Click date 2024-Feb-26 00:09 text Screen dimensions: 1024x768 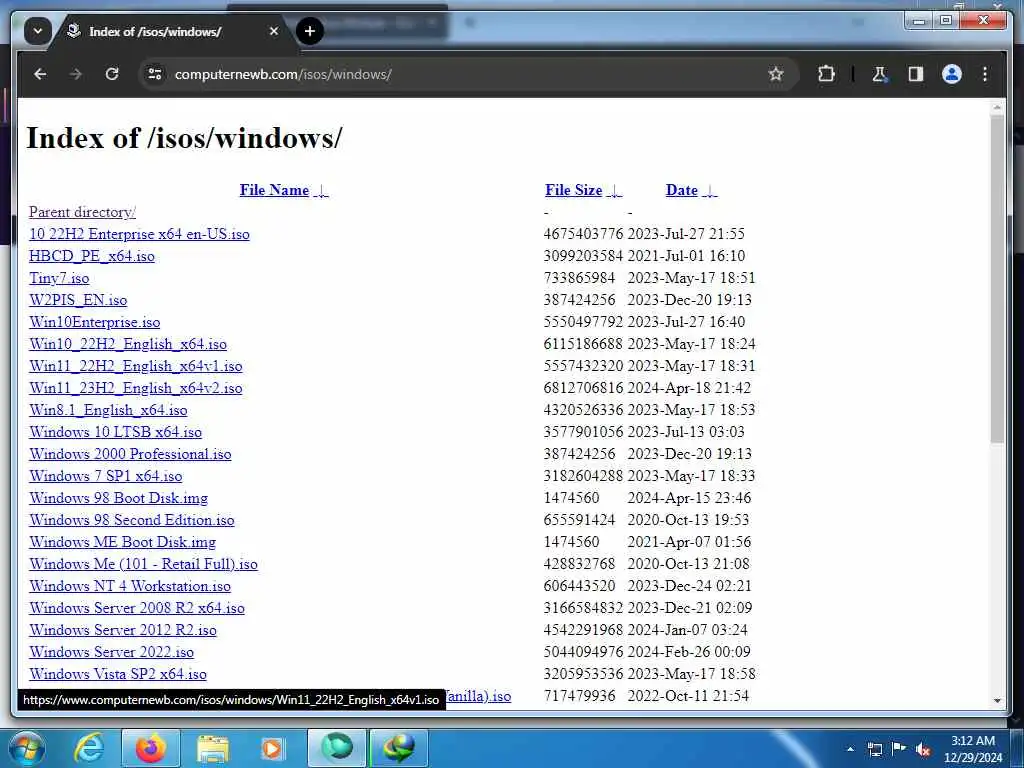[x=689, y=652]
